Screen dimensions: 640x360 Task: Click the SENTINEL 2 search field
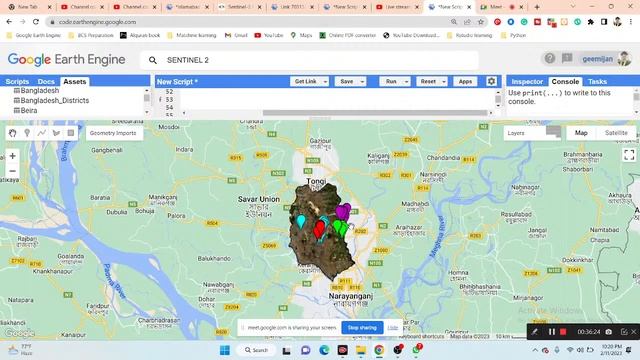[309, 60]
